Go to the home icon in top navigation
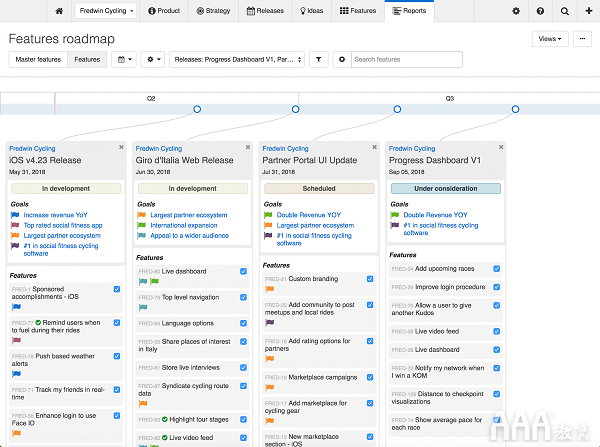The width and height of the screenshot is (600, 447). (x=59, y=11)
